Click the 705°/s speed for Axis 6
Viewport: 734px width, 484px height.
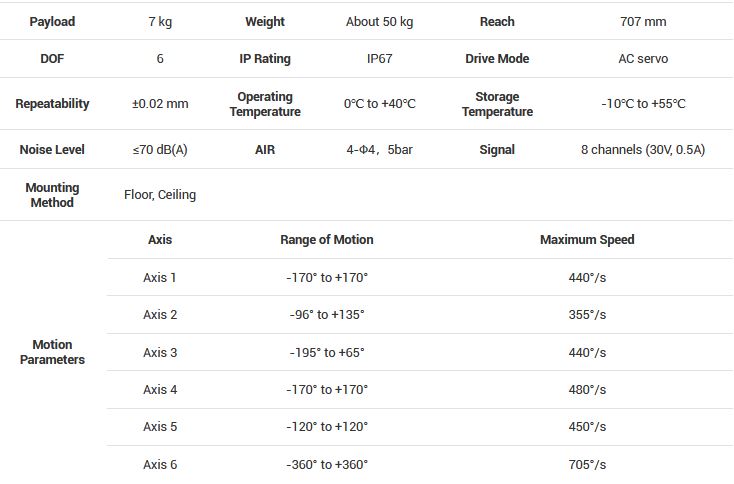click(x=587, y=464)
